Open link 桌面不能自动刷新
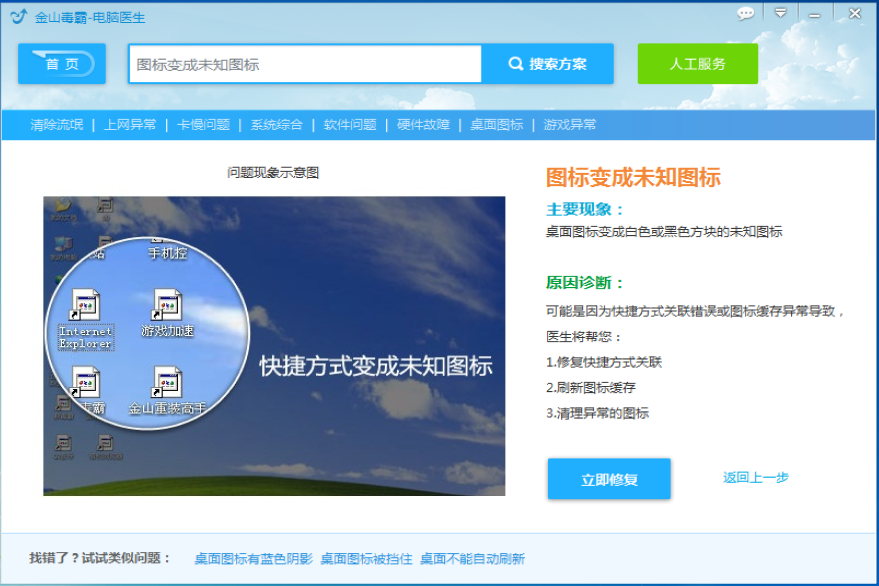 coord(473,559)
